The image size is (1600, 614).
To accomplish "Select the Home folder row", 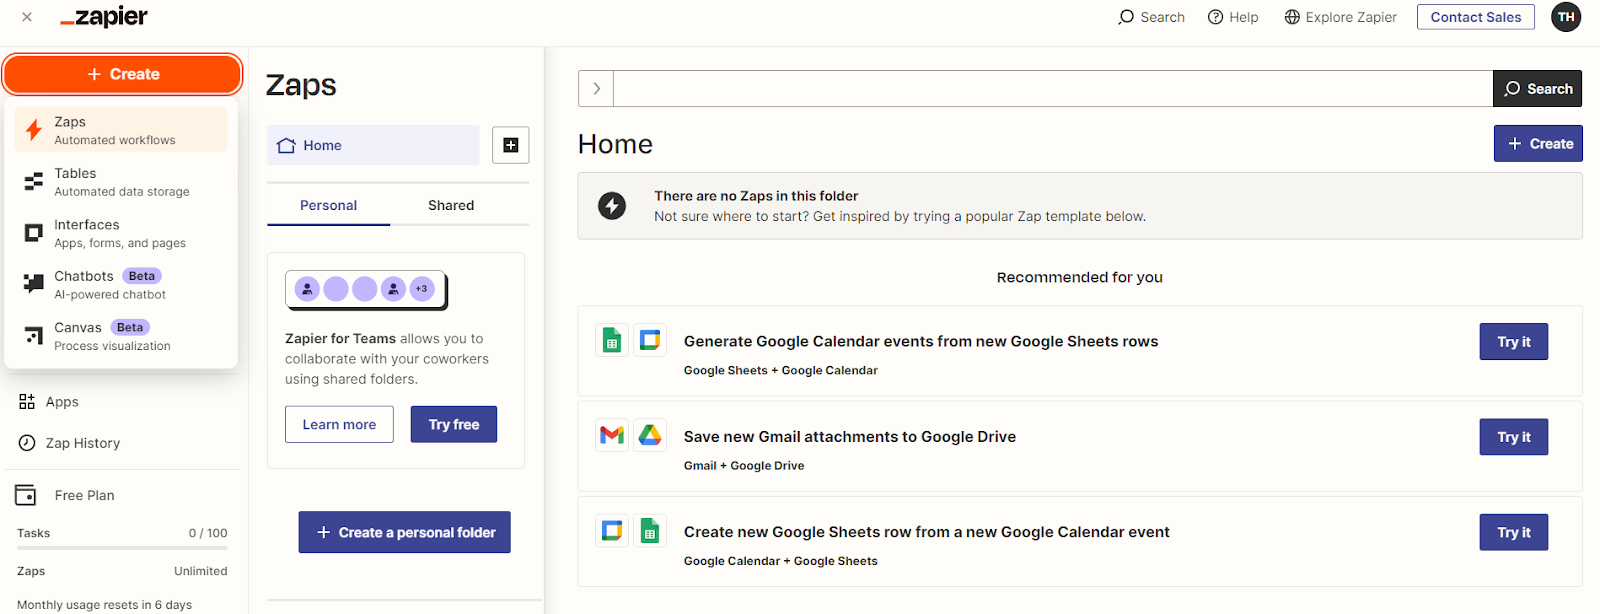I will pyautogui.click(x=373, y=145).
